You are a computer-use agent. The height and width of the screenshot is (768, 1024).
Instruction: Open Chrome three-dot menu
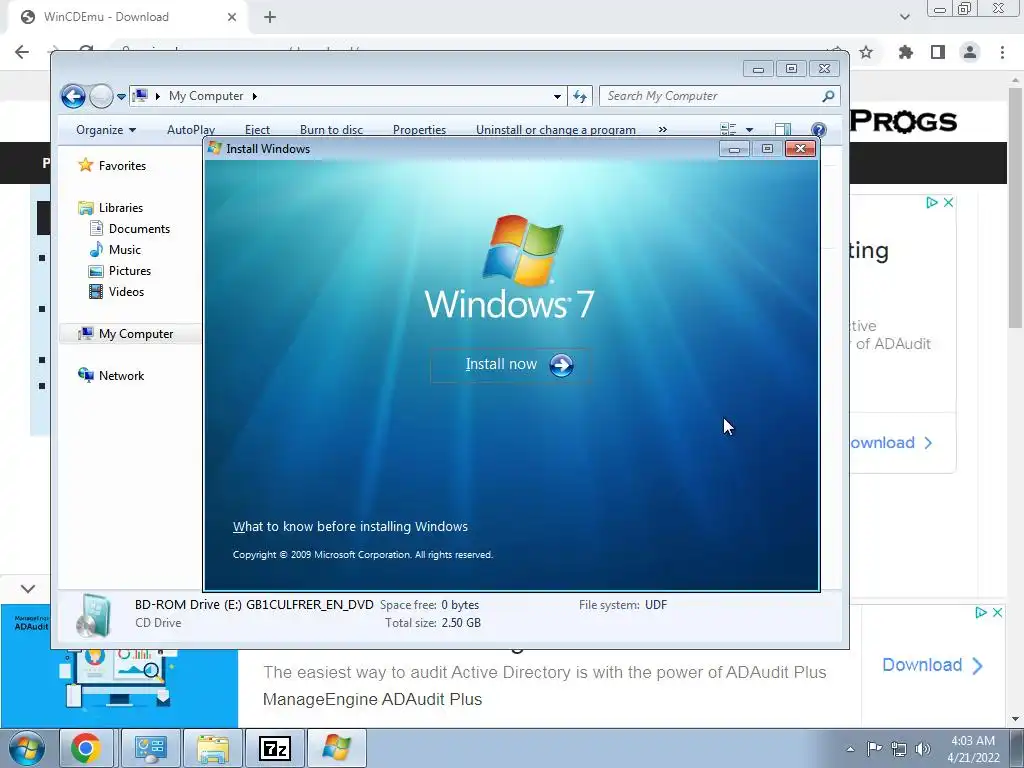click(x=1002, y=52)
